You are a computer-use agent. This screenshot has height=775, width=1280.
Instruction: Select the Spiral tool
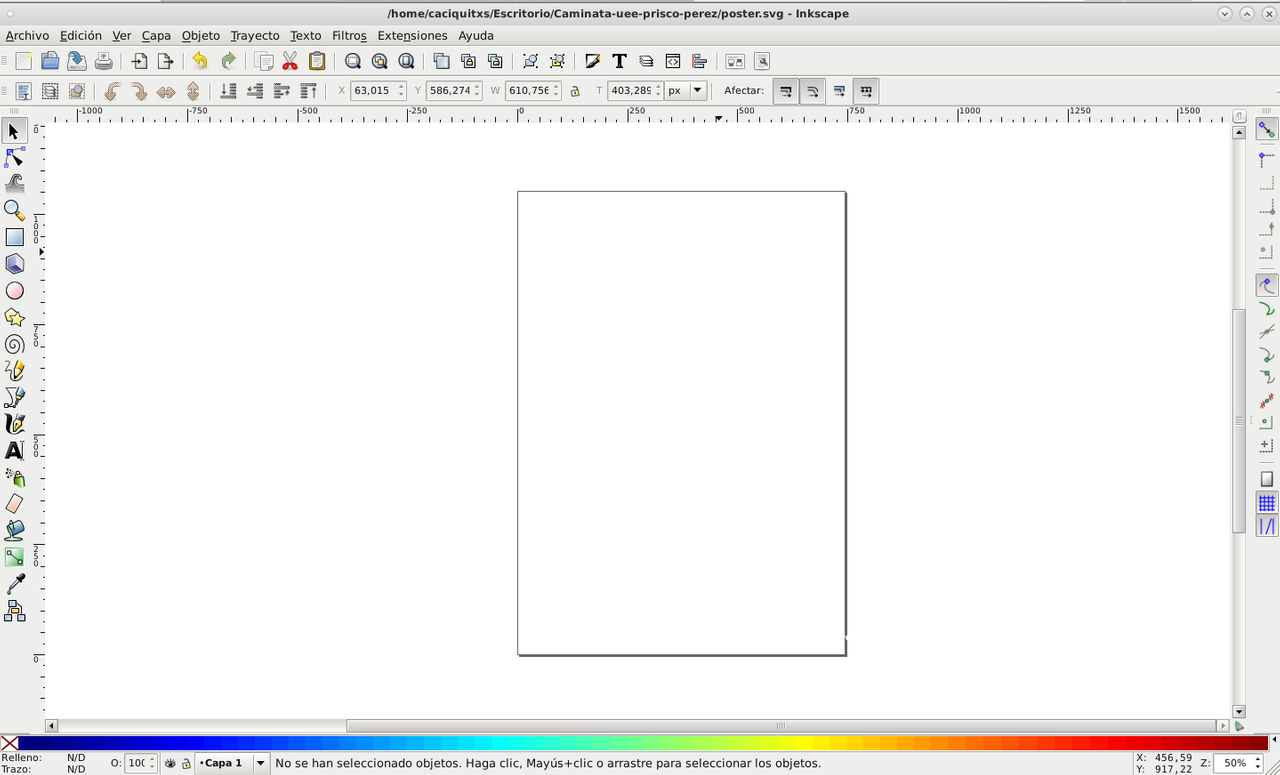(14, 343)
